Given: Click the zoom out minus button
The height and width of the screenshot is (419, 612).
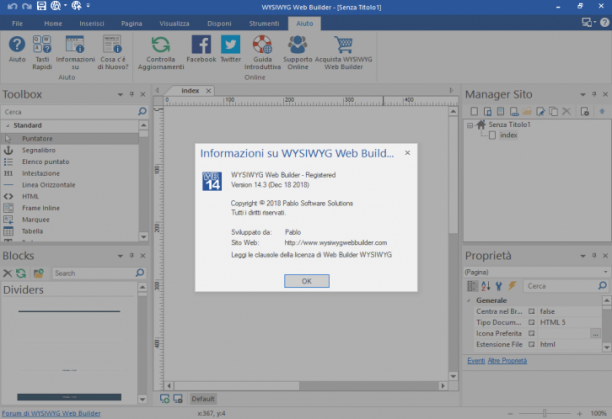Looking at the screenshot, I should pyautogui.click(x=510, y=413).
